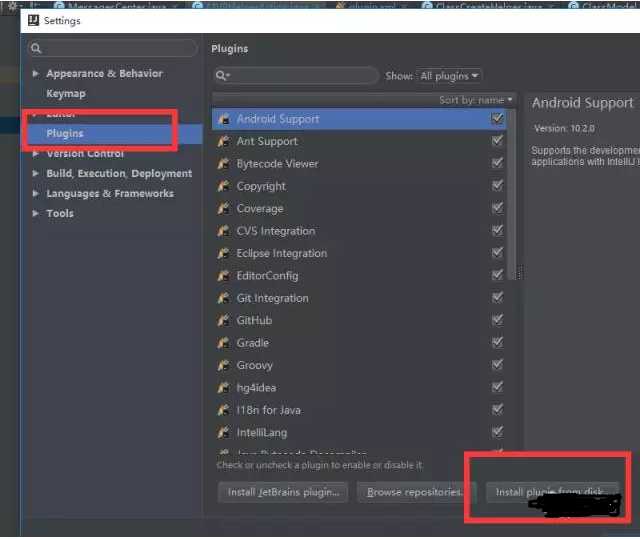Click the EditorConfig plugin icon

click(224, 276)
